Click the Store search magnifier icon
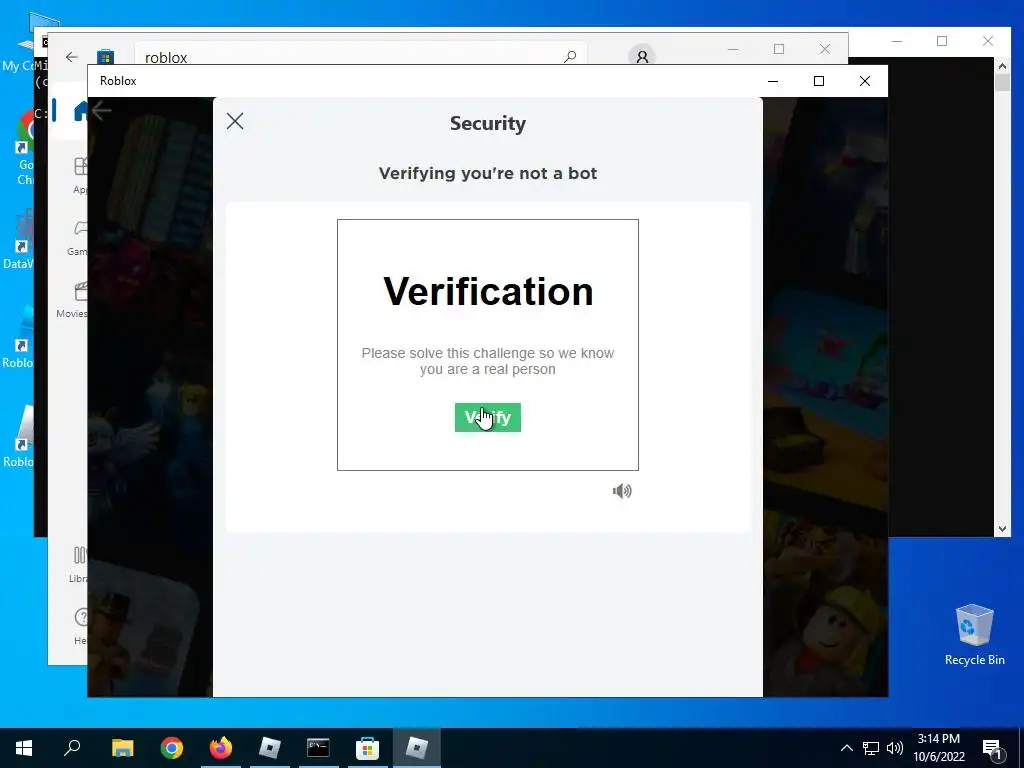The height and width of the screenshot is (768, 1024). point(570,57)
